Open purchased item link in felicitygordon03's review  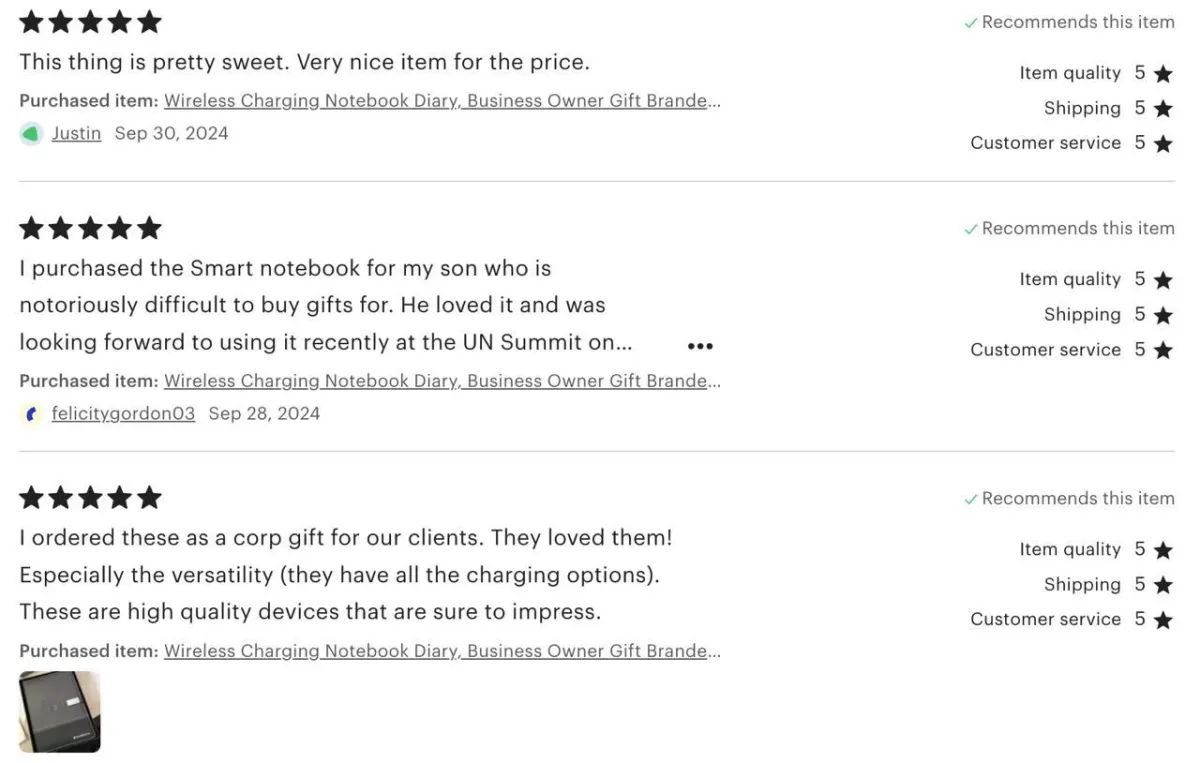[x=441, y=381]
